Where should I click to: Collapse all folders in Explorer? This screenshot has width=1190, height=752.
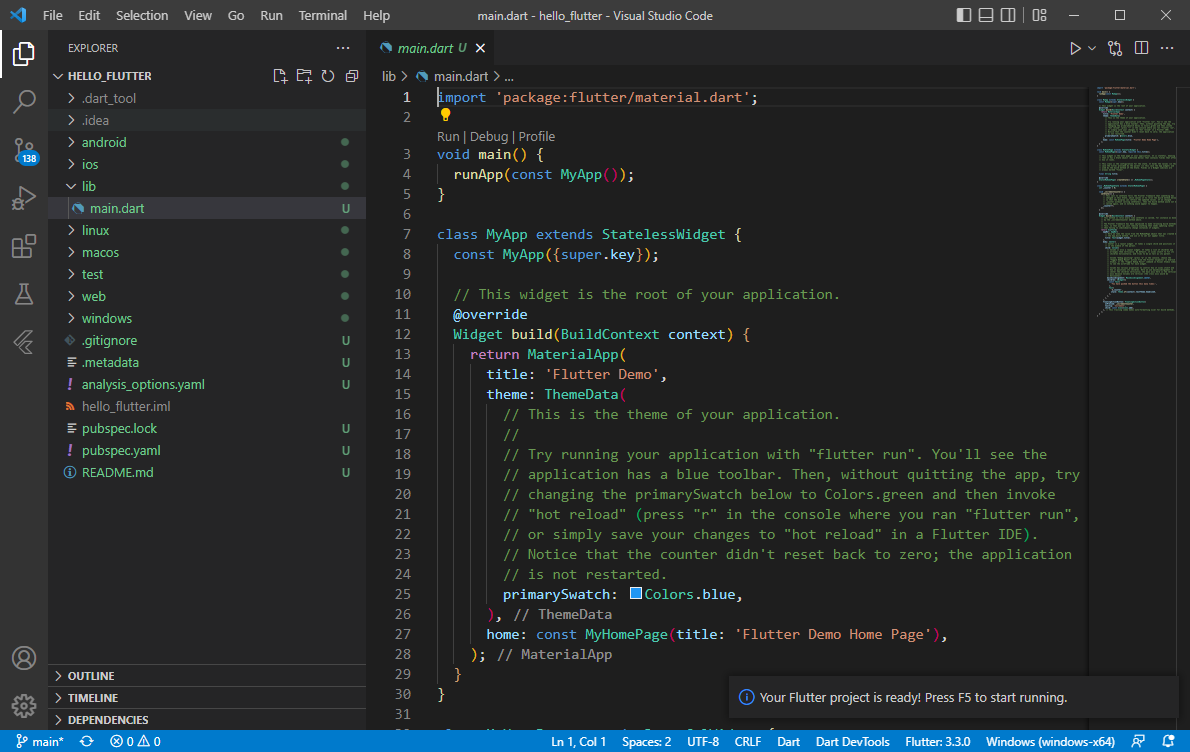pos(351,76)
